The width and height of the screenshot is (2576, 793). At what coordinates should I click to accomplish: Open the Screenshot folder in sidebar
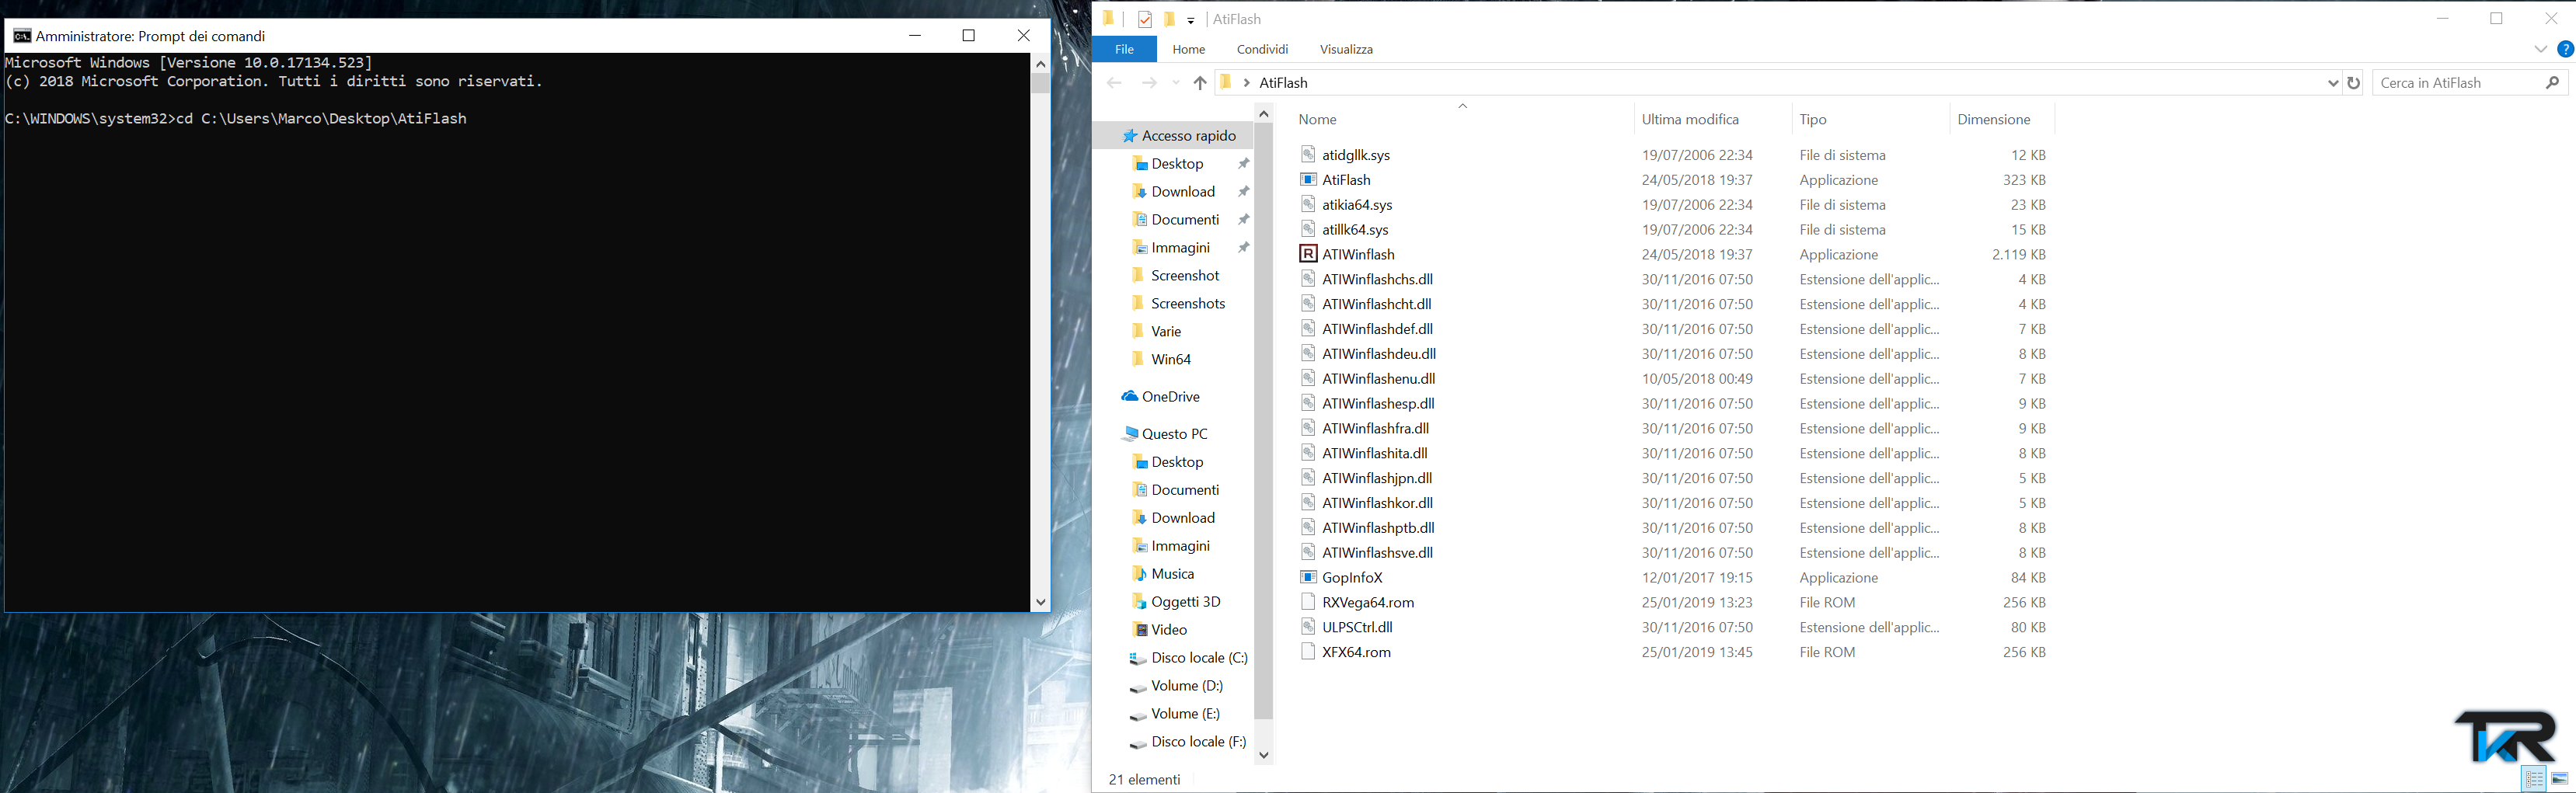click(x=1185, y=276)
